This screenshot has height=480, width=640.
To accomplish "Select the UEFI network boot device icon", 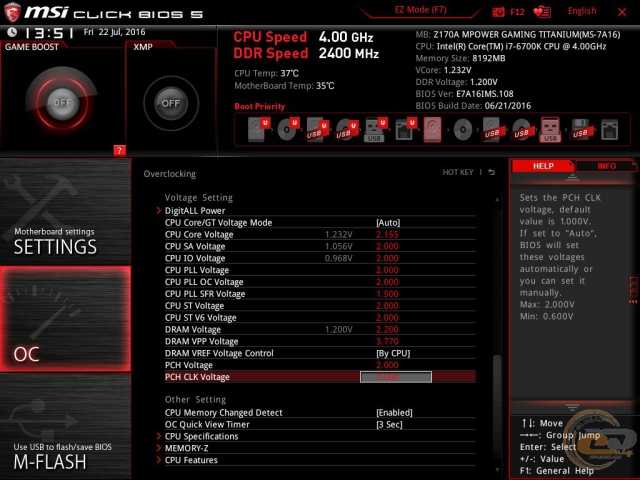I will point(405,129).
